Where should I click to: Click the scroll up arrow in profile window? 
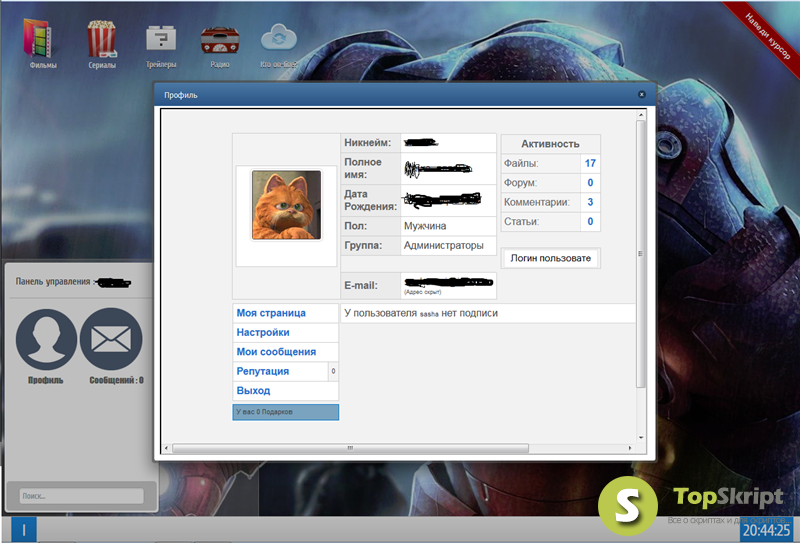tap(641, 115)
